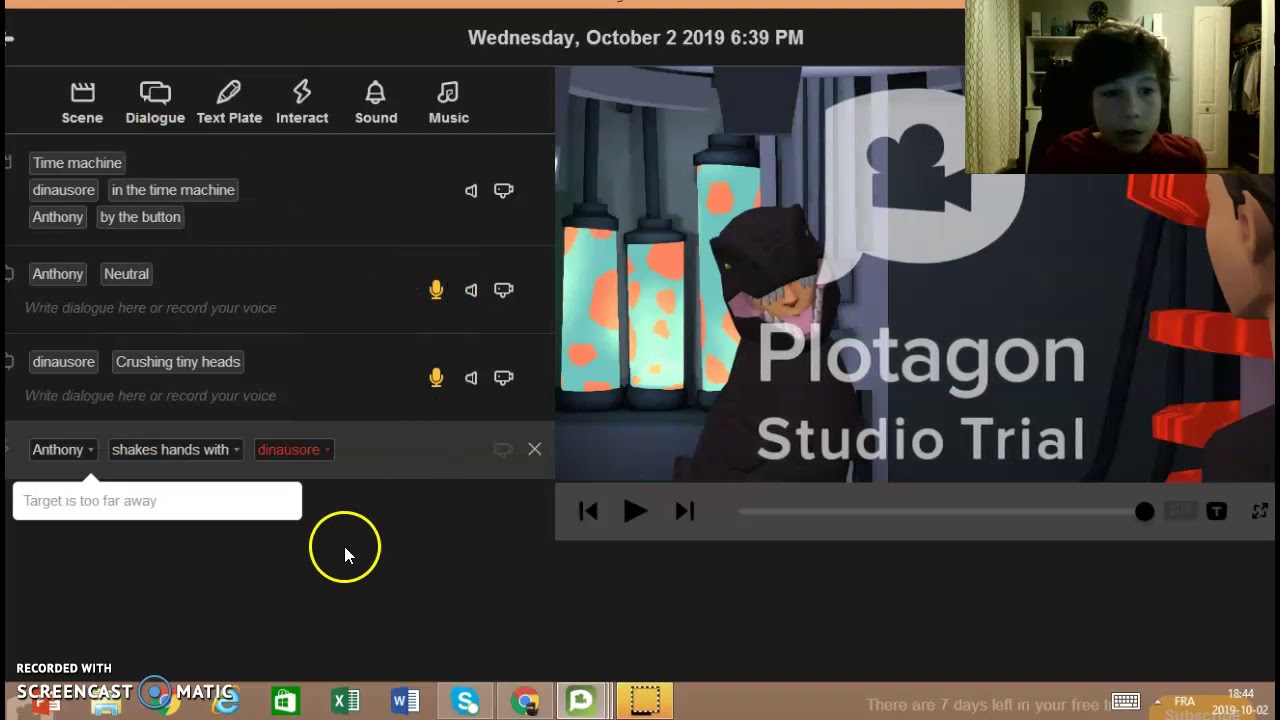
Task: Record voice for dinausore's dialogue
Action: pyautogui.click(x=436, y=378)
